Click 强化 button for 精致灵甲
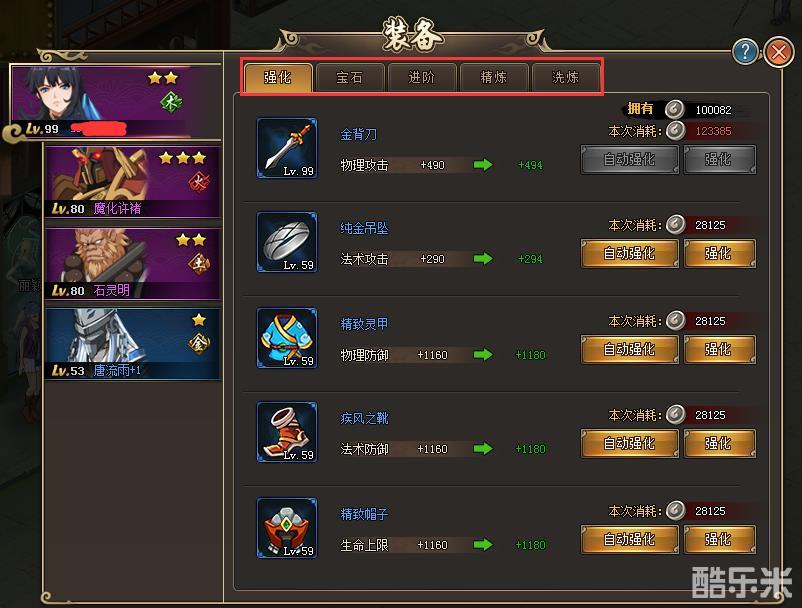 pos(719,350)
